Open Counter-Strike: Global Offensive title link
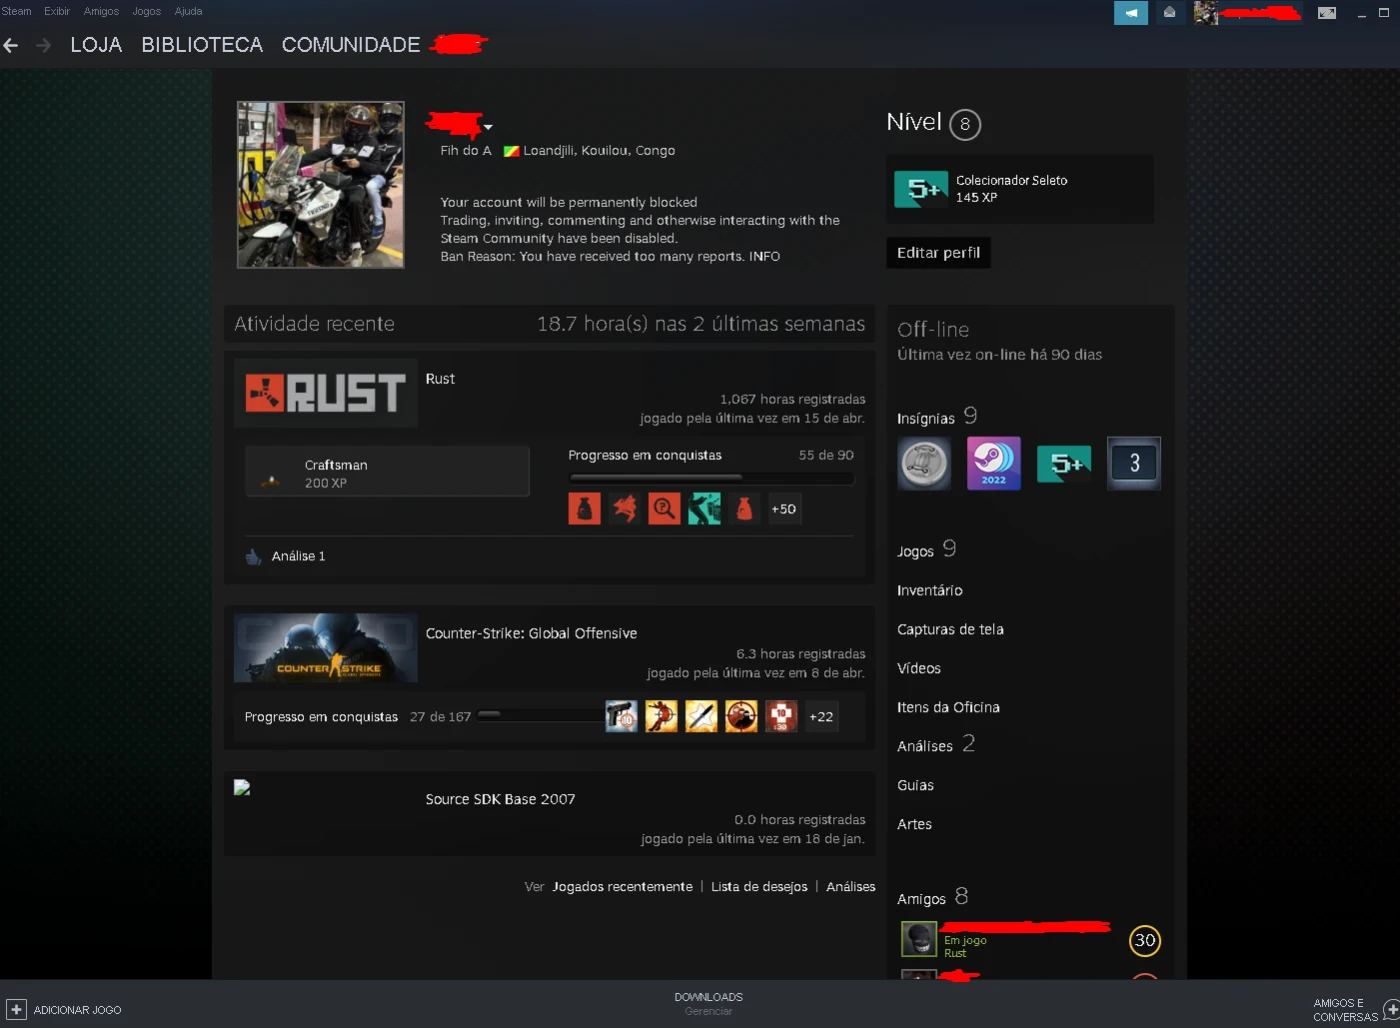 click(531, 634)
